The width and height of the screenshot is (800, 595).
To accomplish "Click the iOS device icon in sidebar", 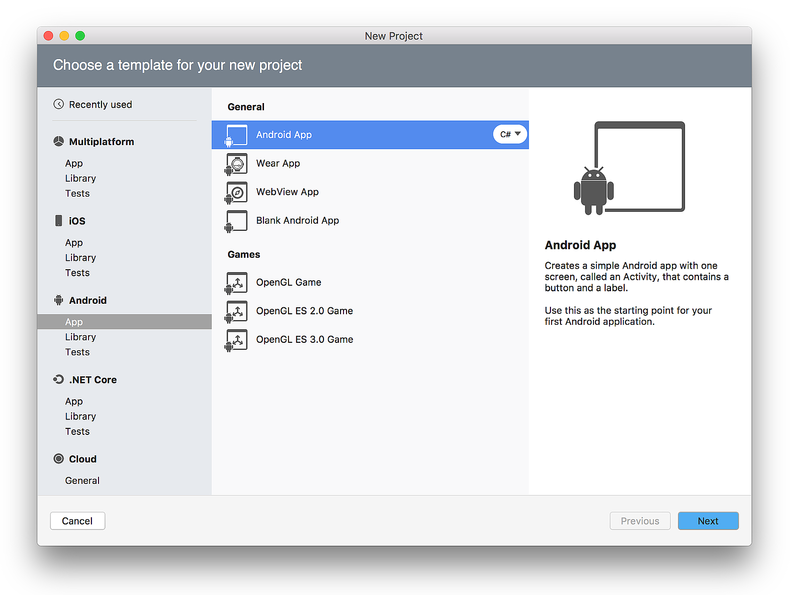I will coord(58,220).
